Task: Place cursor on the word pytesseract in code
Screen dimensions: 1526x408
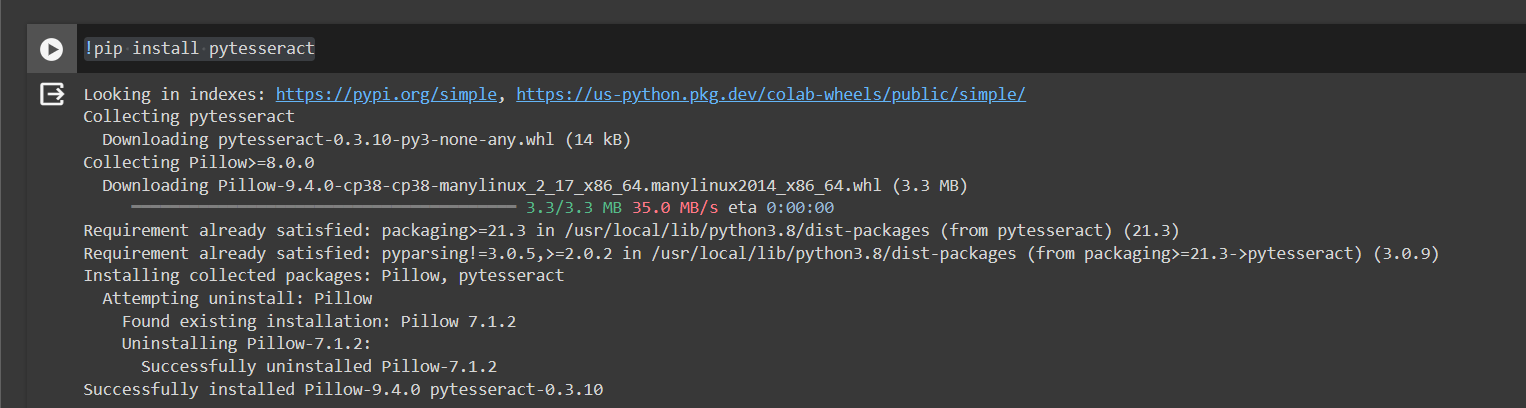Action: (262, 49)
